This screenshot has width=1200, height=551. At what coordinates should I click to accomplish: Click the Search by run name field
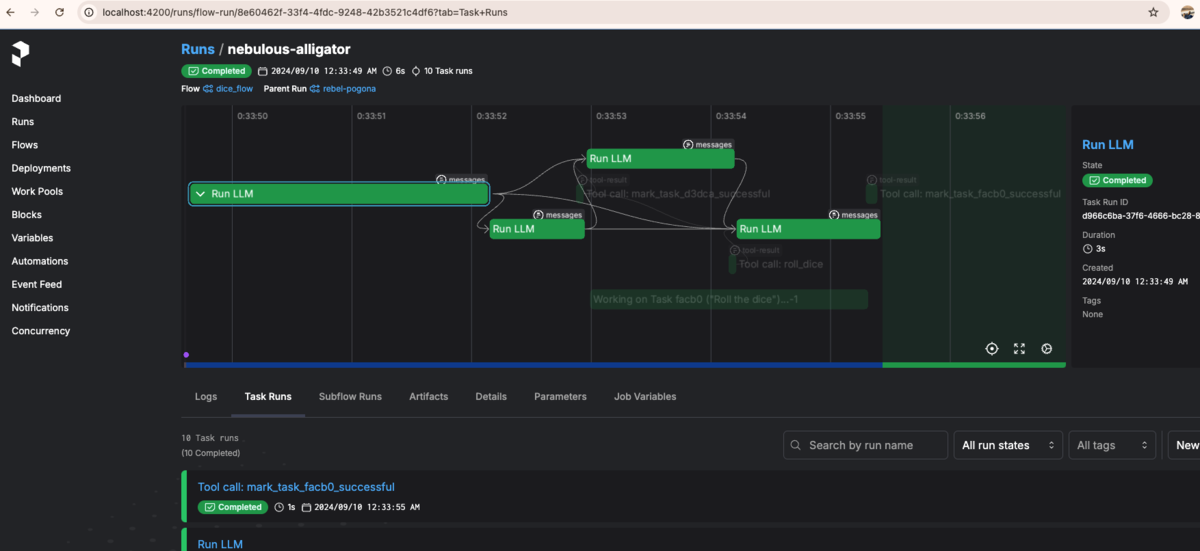pyautogui.click(x=865, y=445)
